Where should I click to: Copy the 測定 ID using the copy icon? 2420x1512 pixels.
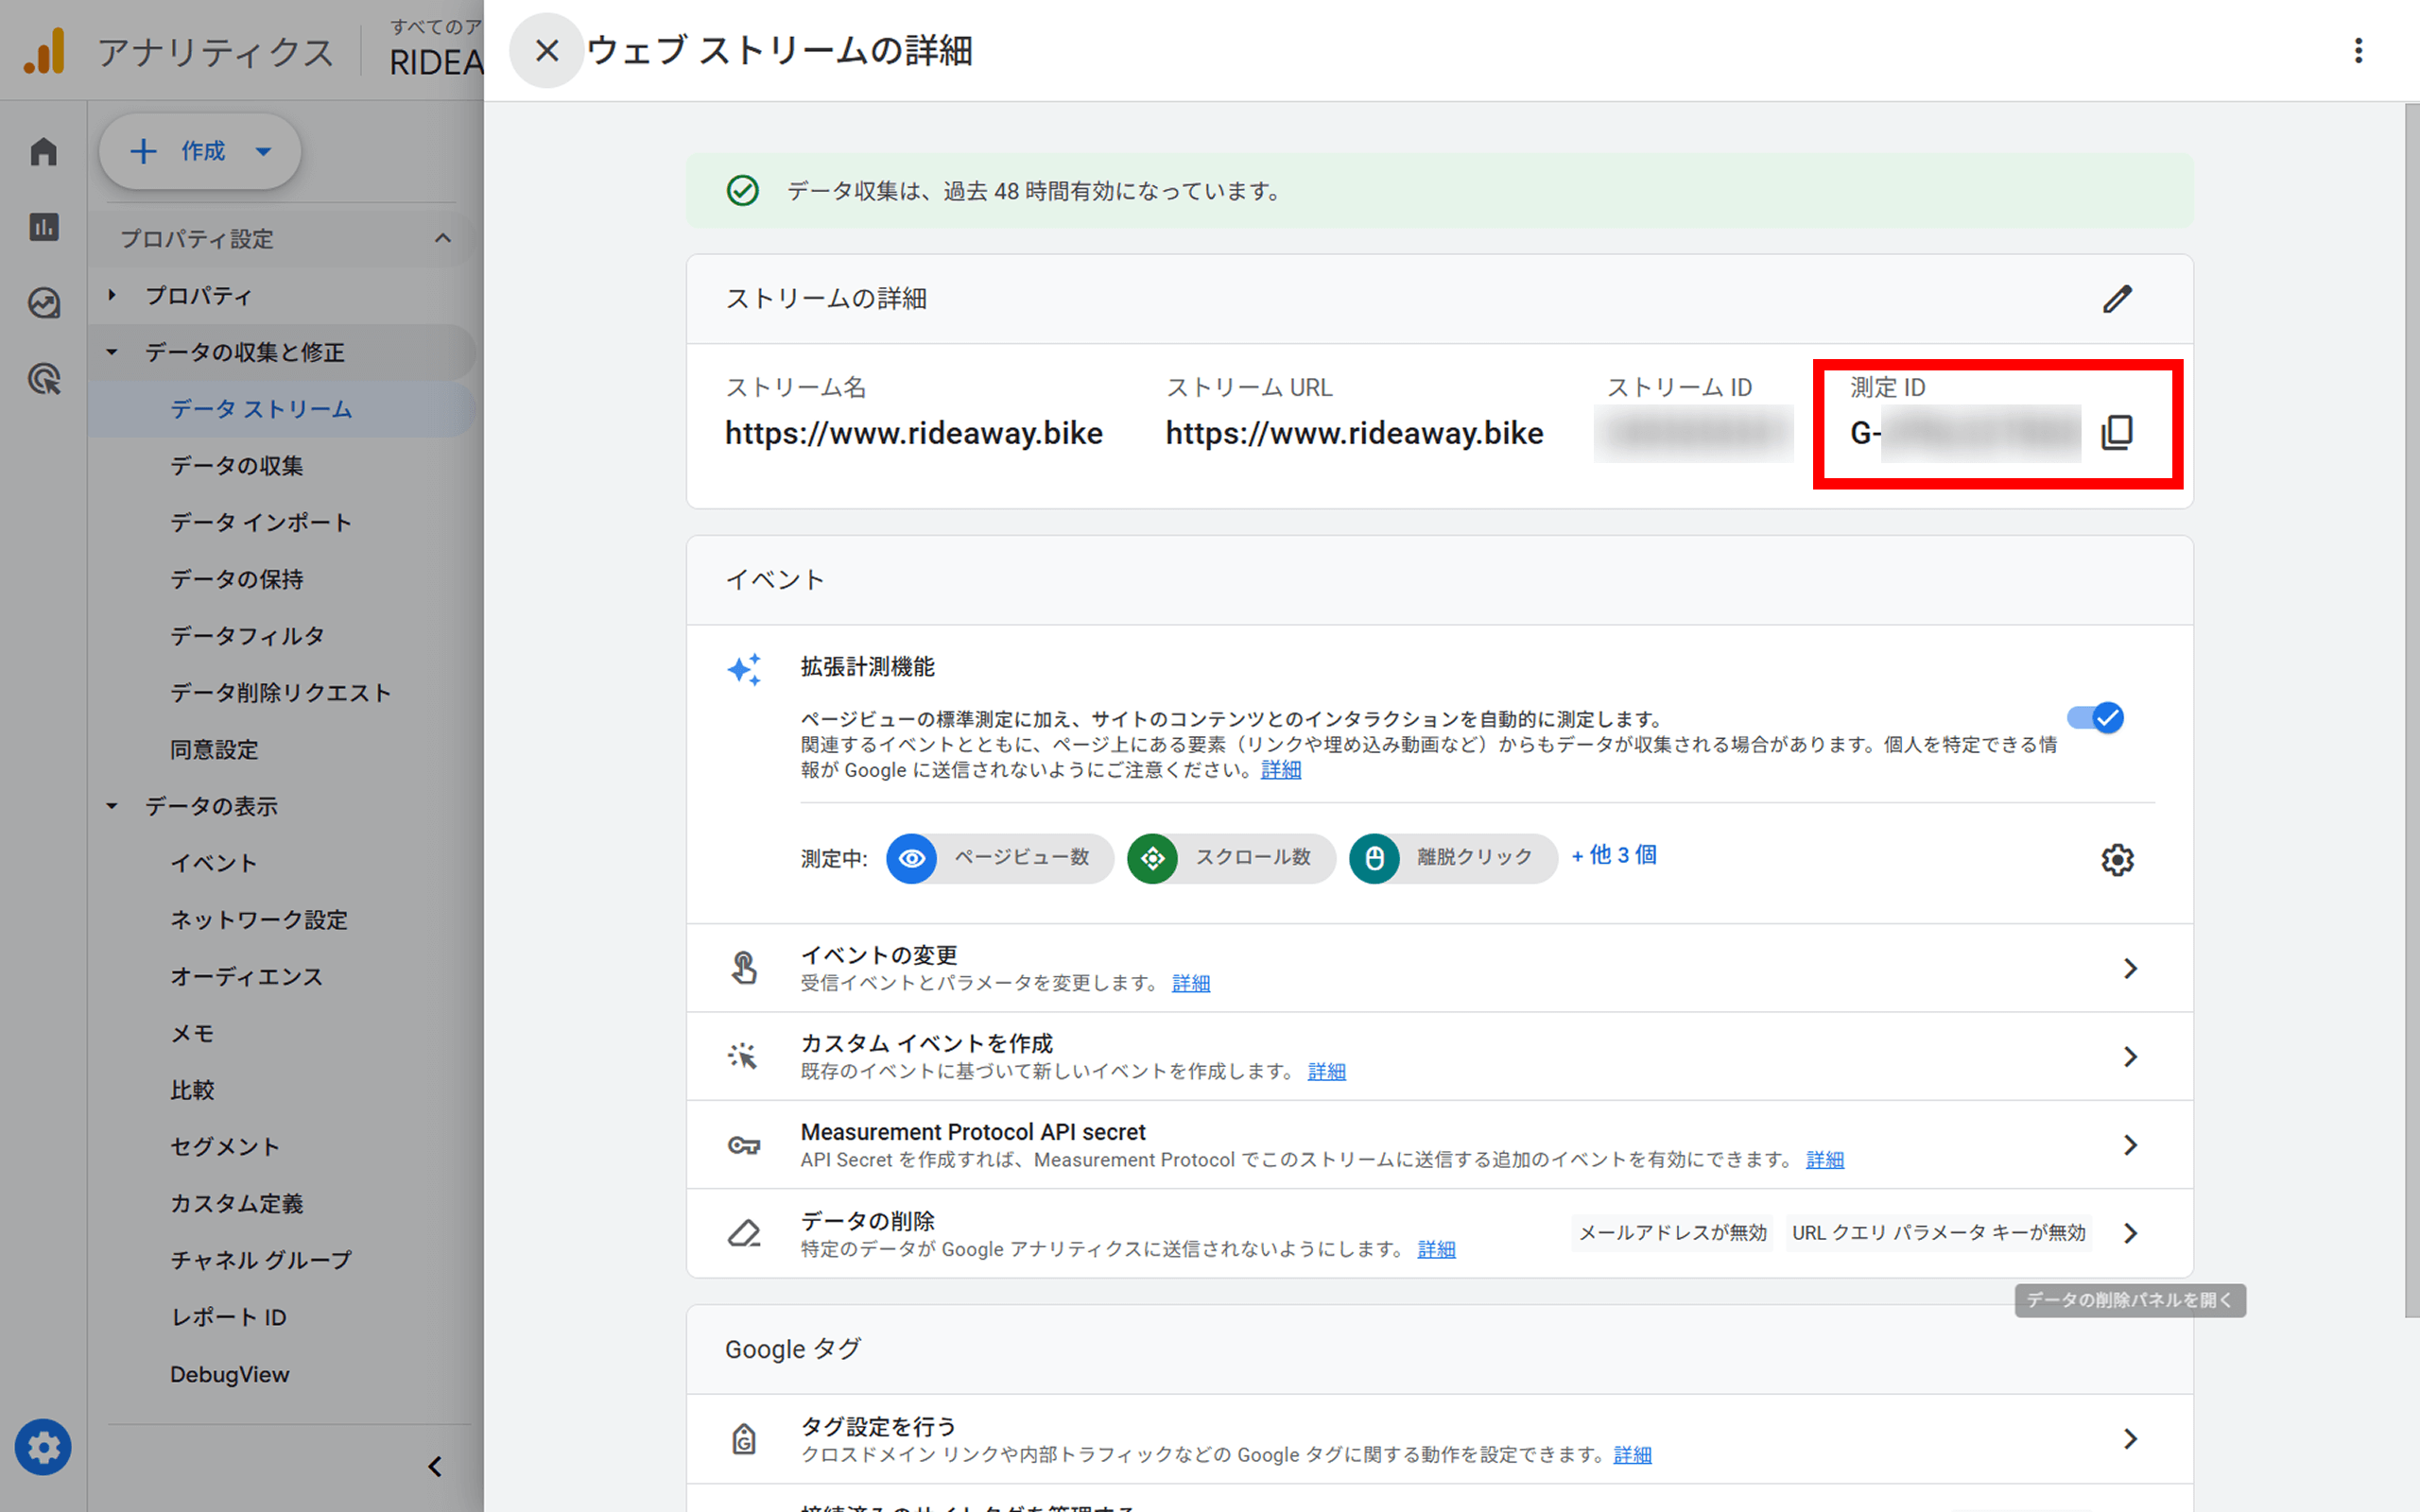2117,432
